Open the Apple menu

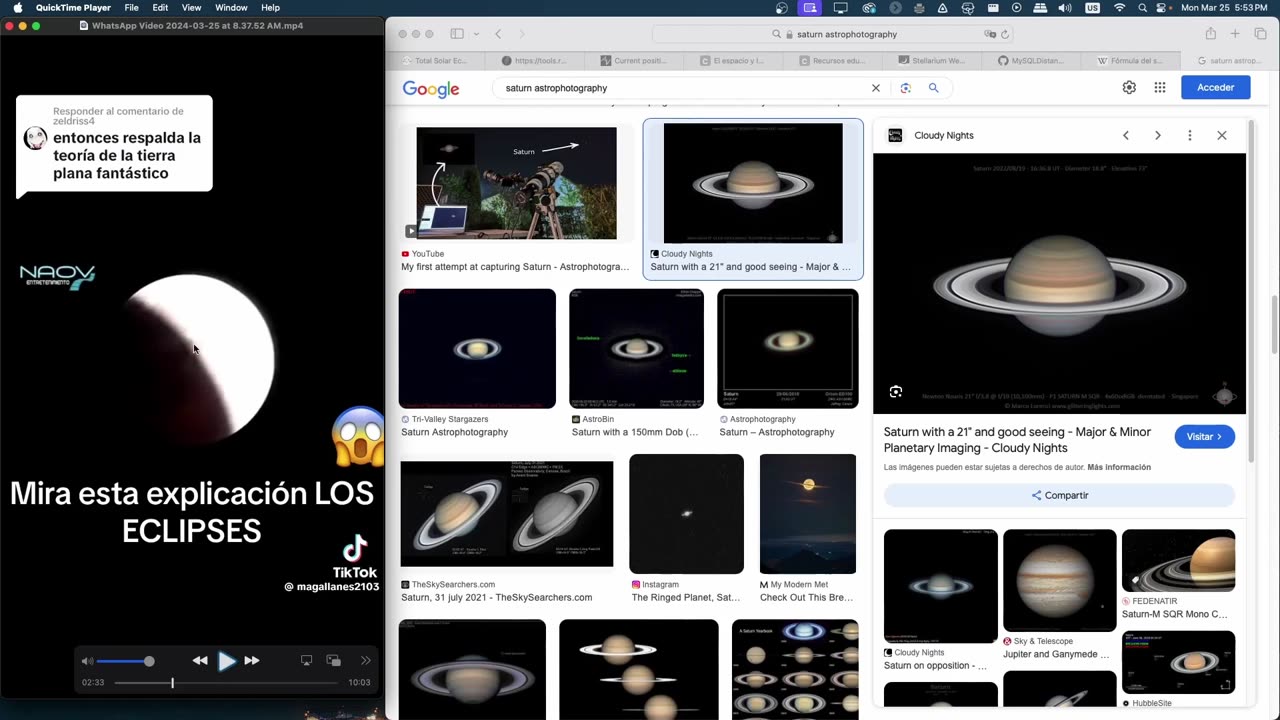[x=17, y=7]
